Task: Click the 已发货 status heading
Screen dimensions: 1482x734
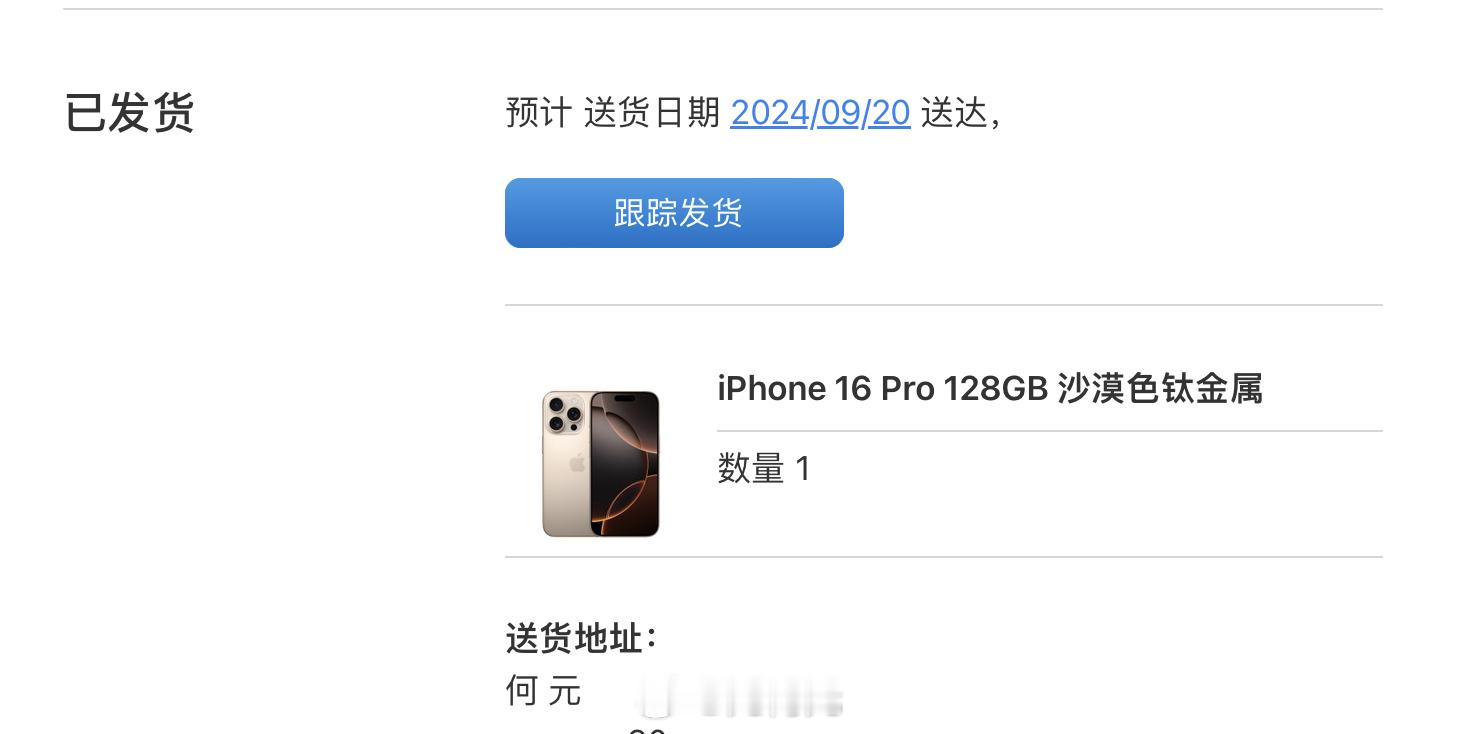Action: click(129, 112)
